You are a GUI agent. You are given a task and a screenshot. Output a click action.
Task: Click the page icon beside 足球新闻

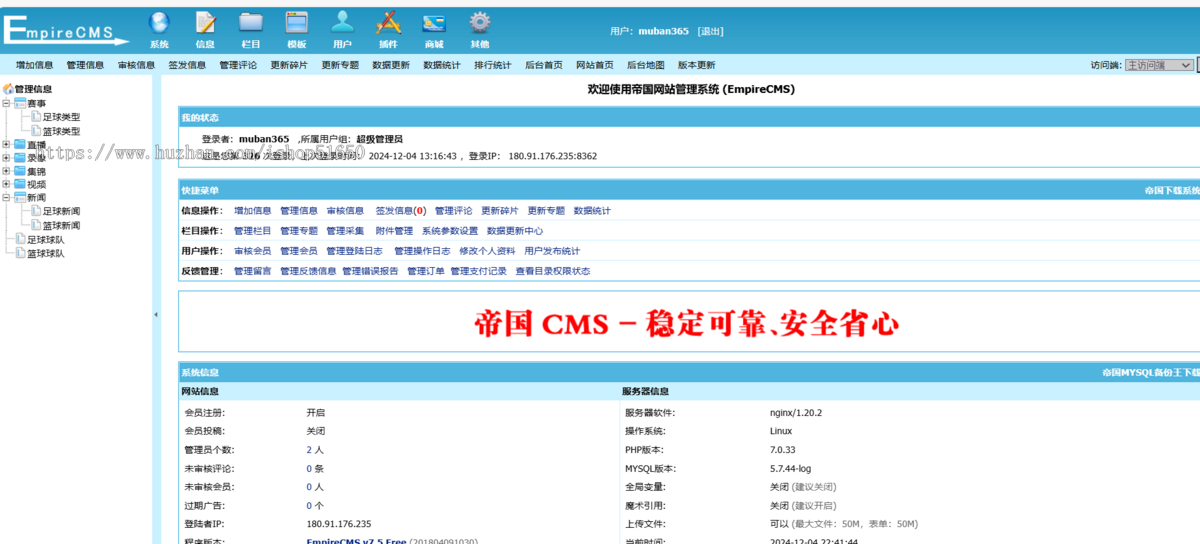[35, 211]
